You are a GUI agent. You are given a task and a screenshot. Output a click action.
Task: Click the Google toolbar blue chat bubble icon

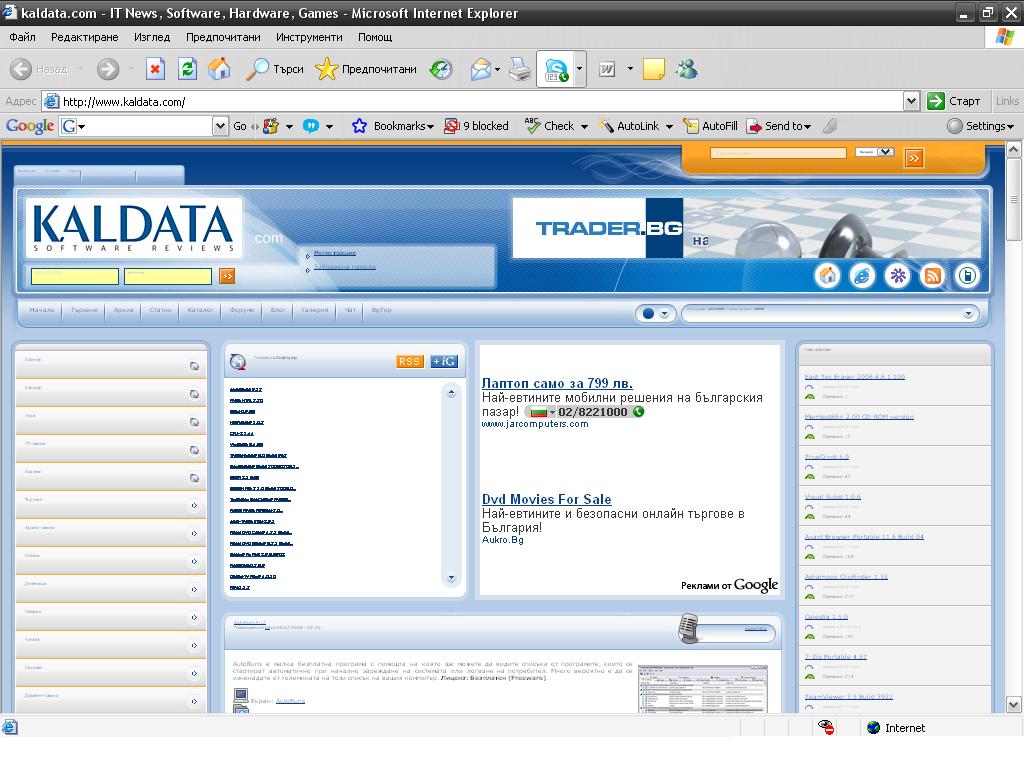click(311, 126)
